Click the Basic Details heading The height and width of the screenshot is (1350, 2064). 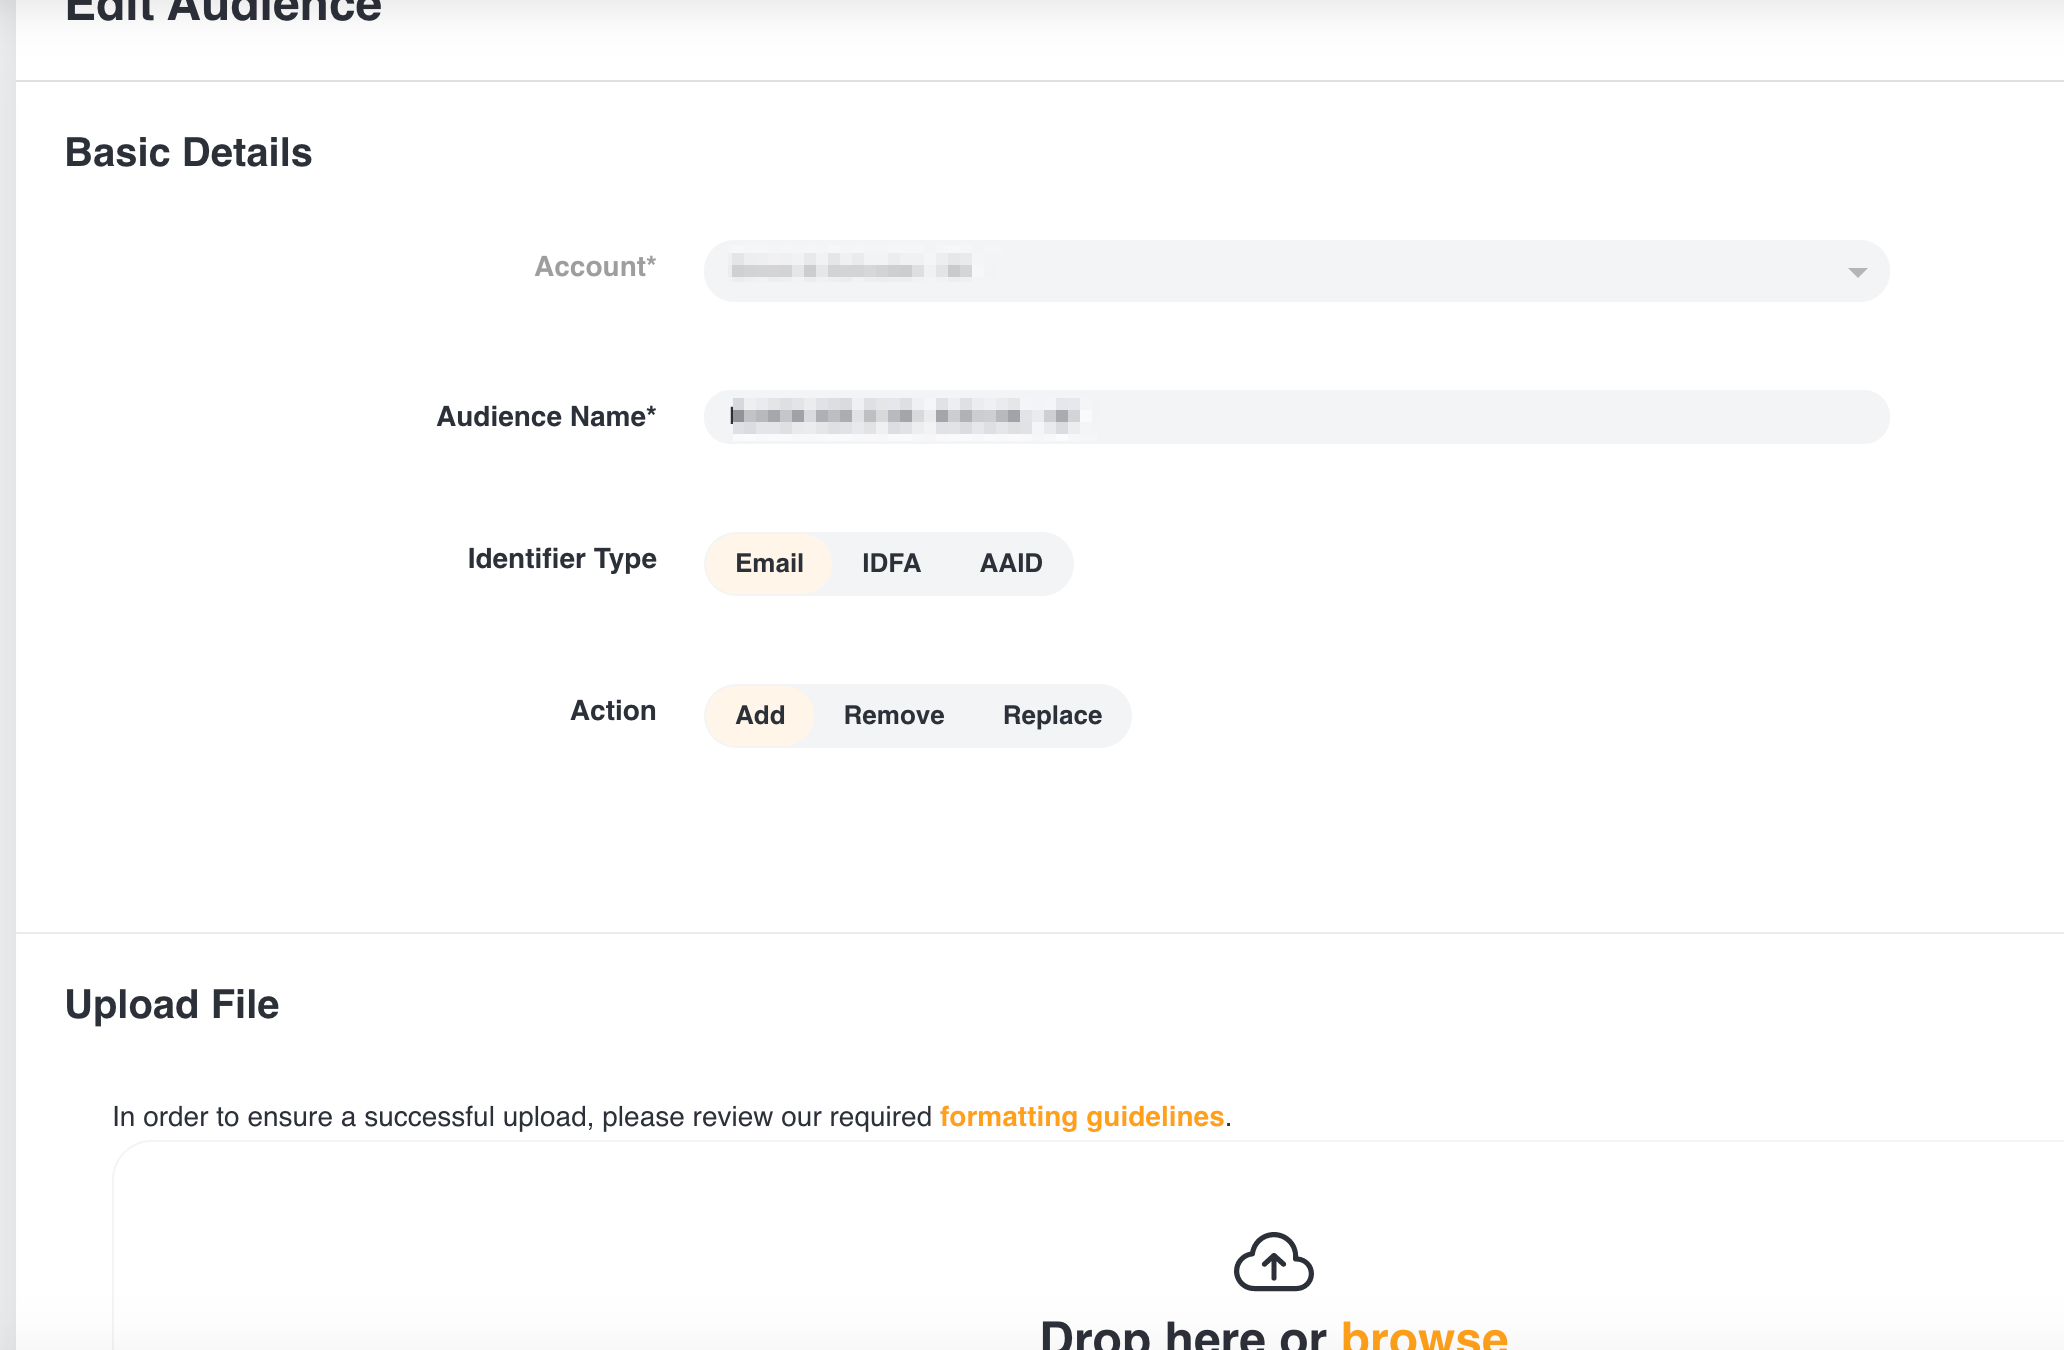point(188,153)
